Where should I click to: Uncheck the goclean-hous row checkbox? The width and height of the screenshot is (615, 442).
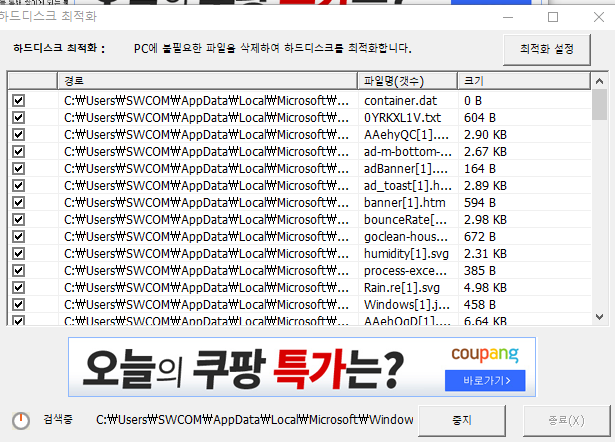coord(18,236)
